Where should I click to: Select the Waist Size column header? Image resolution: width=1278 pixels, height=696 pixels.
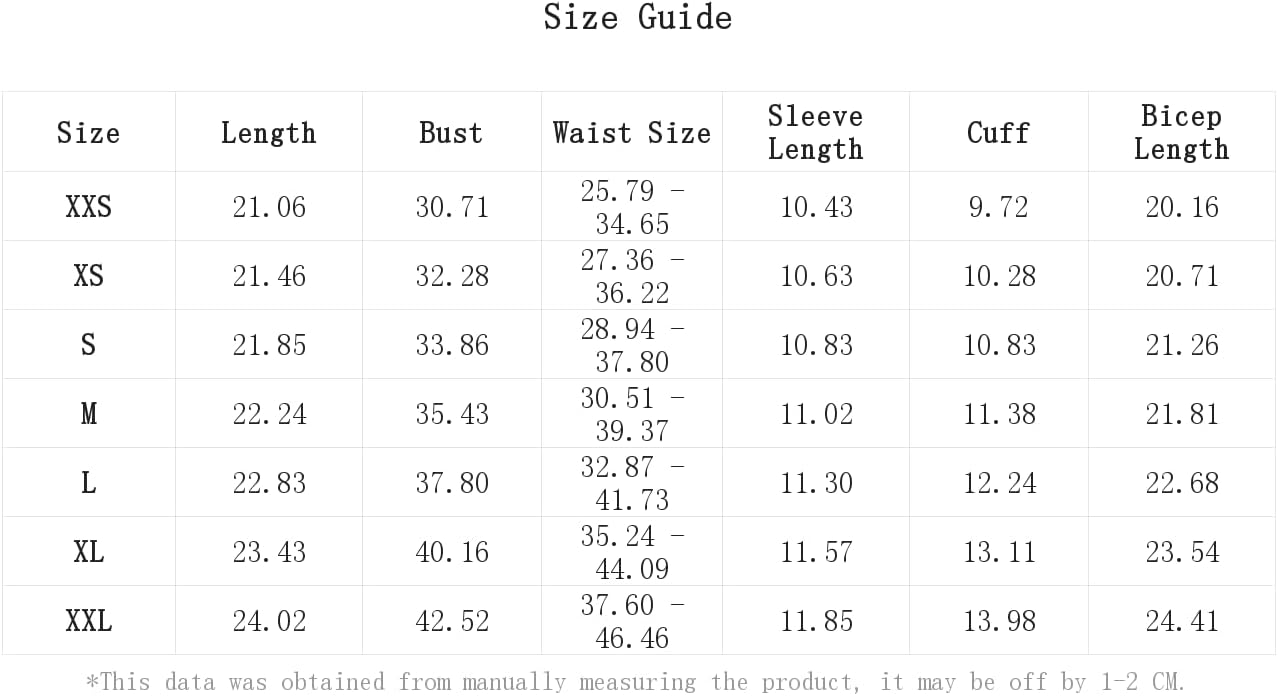(x=632, y=133)
